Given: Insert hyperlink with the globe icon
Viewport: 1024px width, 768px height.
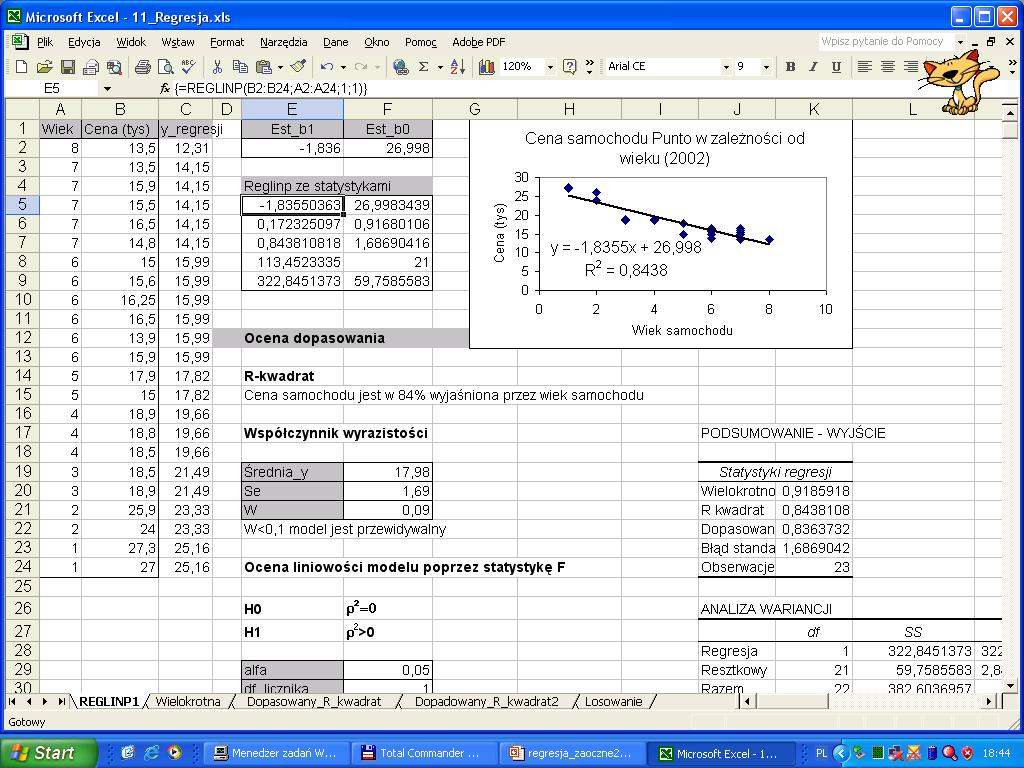Looking at the screenshot, I should 400,67.
